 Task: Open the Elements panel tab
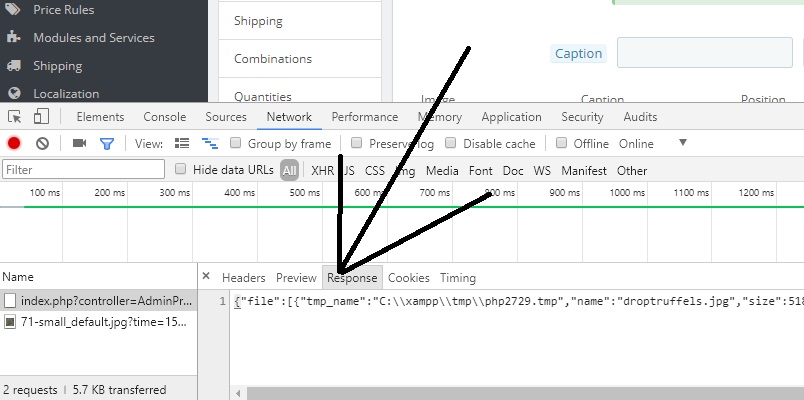tap(100, 117)
